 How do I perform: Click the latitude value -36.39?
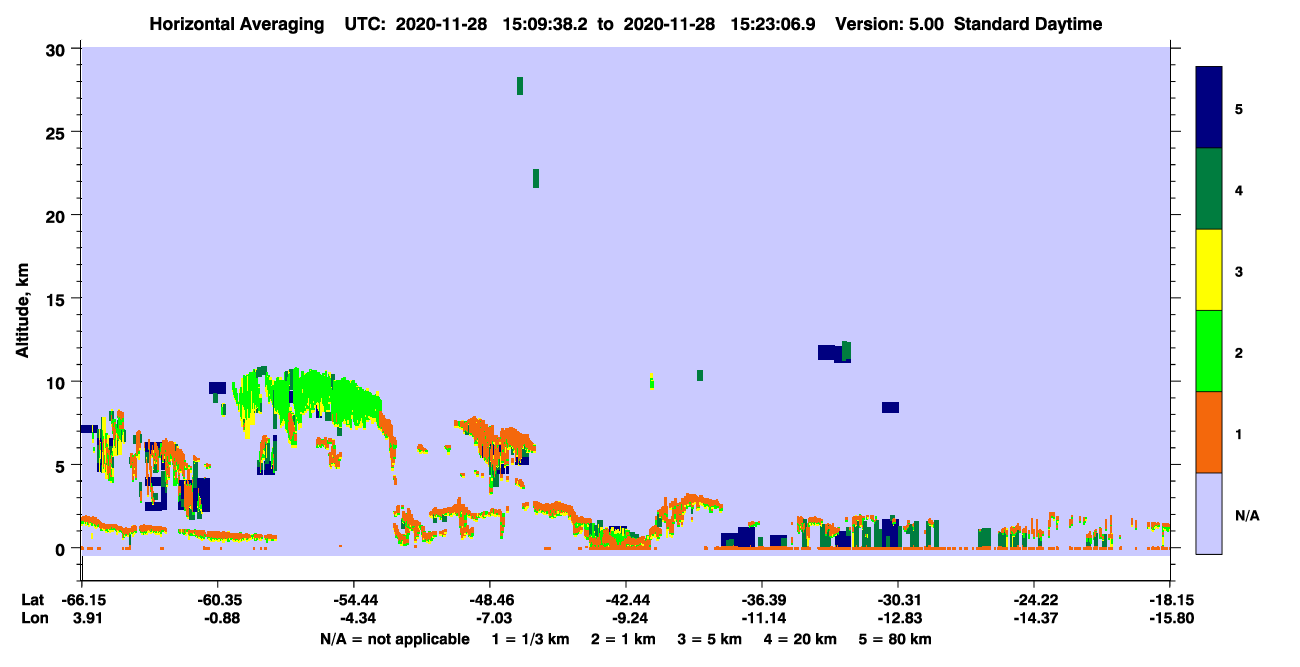tap(762, 599)
